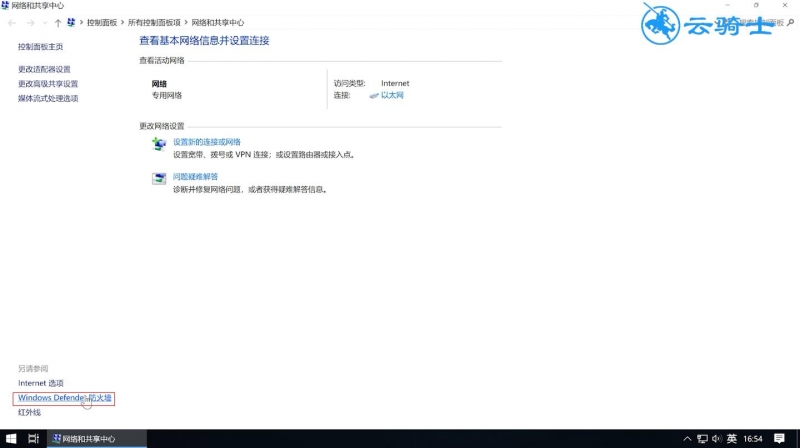800x448 pixels.
Task: Open recent locations dropdown arrow
Action: point(45,23)
